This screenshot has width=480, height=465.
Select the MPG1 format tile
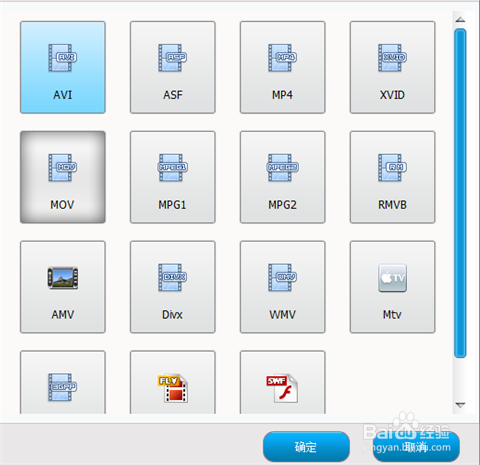pos(173,177)
